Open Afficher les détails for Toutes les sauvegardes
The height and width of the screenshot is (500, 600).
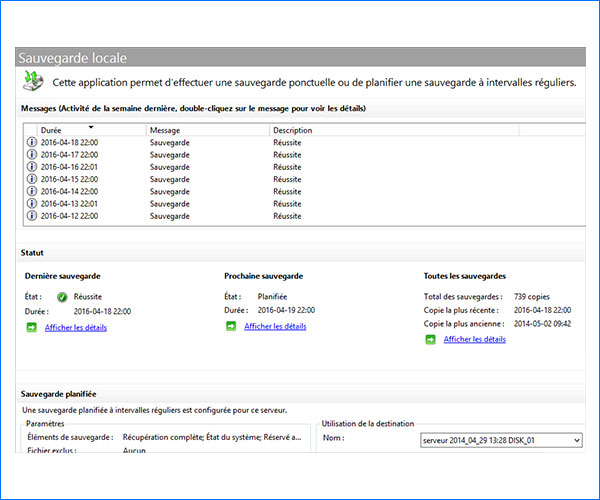pyautogui.click(x=475, y=339)
